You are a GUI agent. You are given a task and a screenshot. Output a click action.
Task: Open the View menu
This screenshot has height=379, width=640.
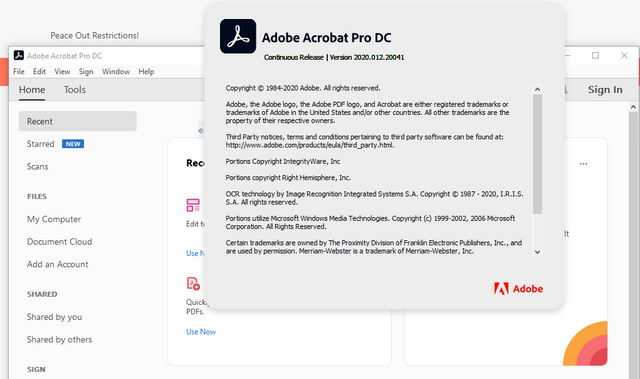point(62,71)
